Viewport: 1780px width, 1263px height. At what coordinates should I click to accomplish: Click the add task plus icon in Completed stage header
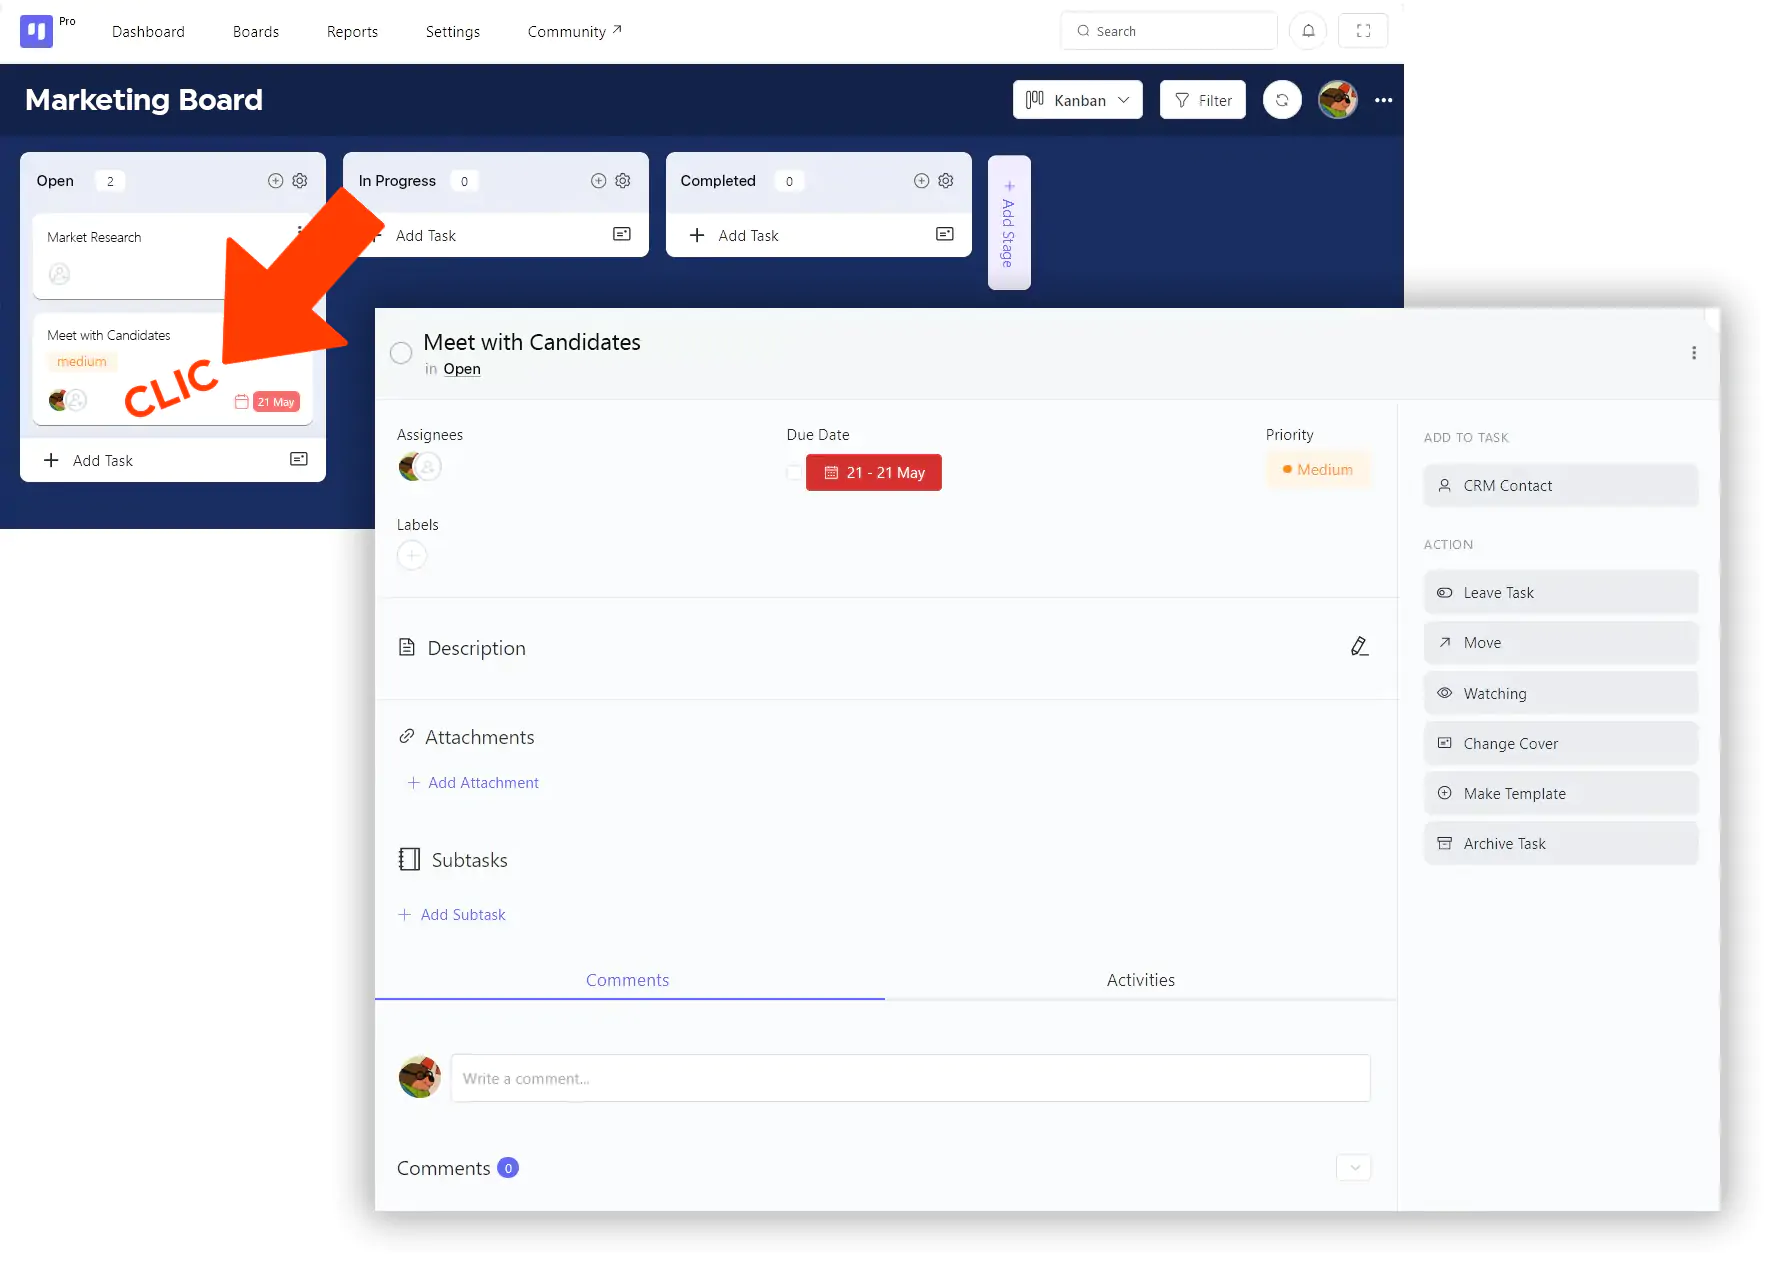coord(921,181)
